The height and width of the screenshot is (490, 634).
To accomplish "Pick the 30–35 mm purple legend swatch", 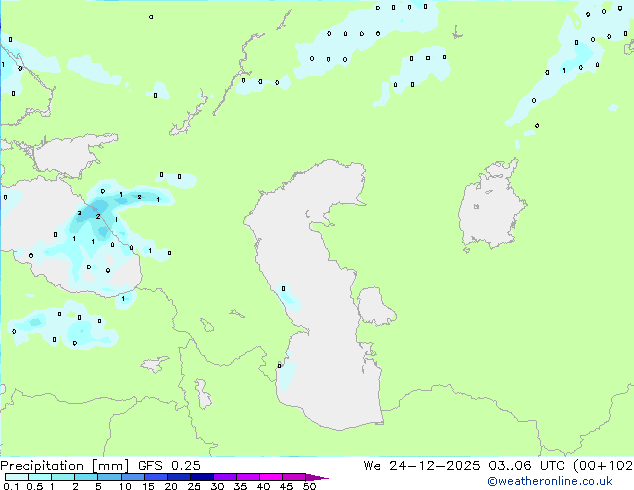I will pos(225,477).
